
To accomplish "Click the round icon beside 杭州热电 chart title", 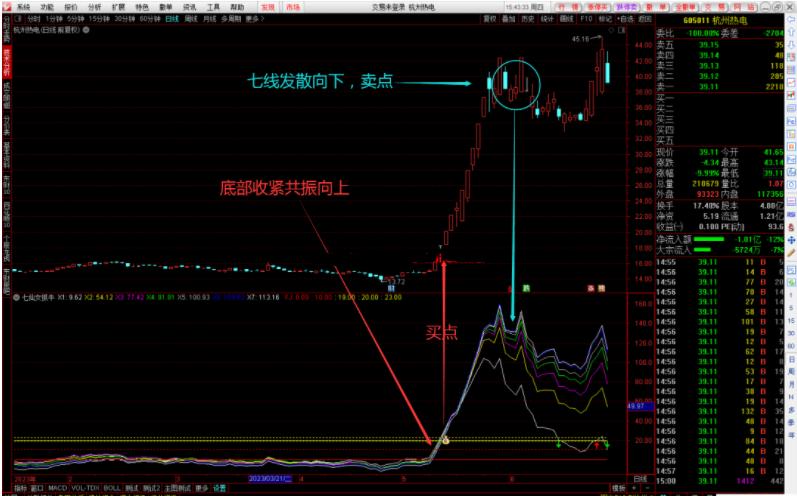I will [86, 30].
